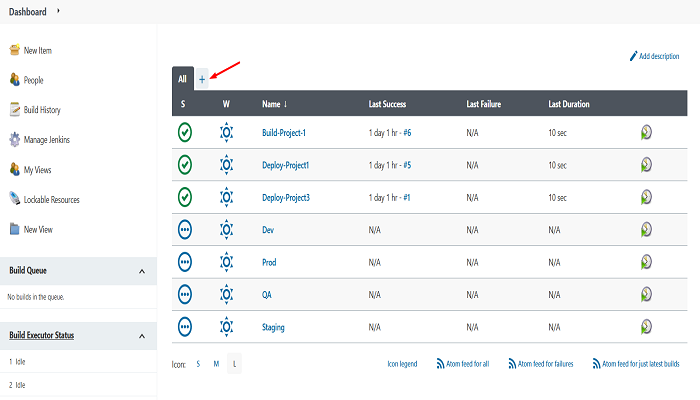The image size is (700, 400).
Task: Open the Prod job link
Action: coord(269,262)
